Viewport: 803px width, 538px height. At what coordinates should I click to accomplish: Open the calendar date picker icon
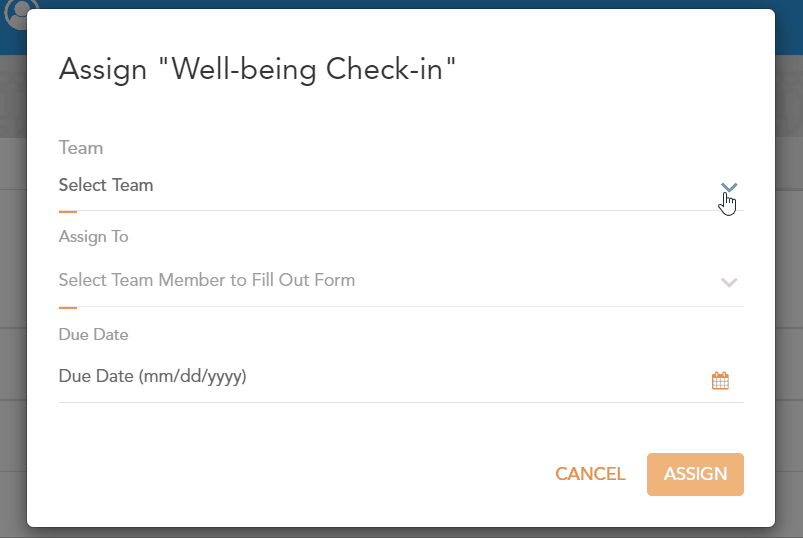(720, 380)
